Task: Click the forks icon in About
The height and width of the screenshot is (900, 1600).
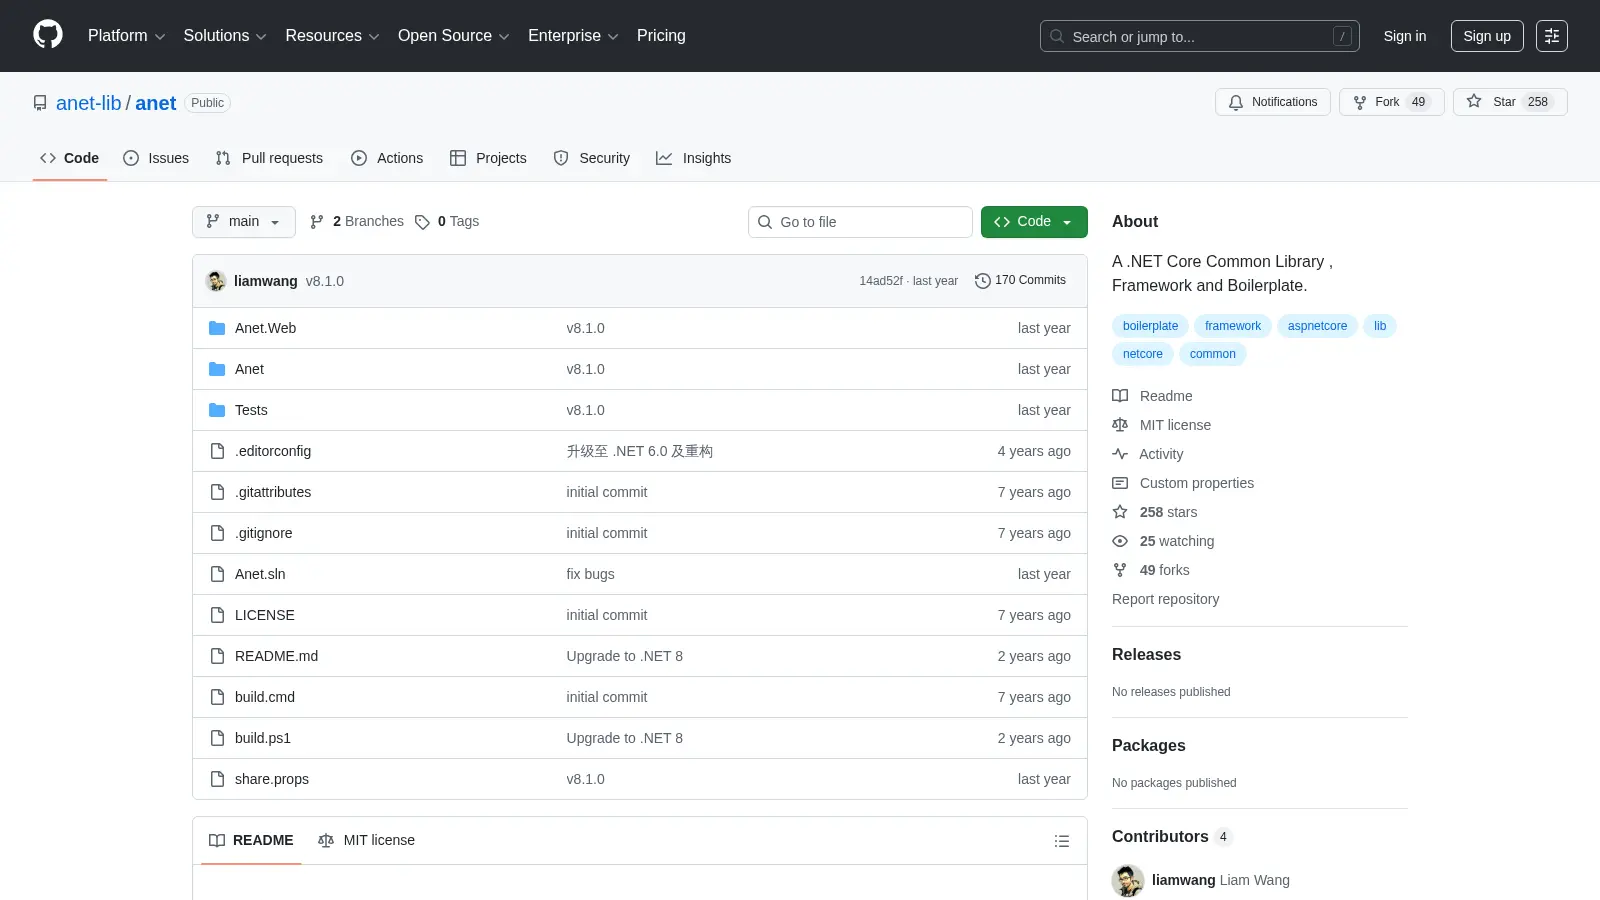Action: tap(1120, 570)
